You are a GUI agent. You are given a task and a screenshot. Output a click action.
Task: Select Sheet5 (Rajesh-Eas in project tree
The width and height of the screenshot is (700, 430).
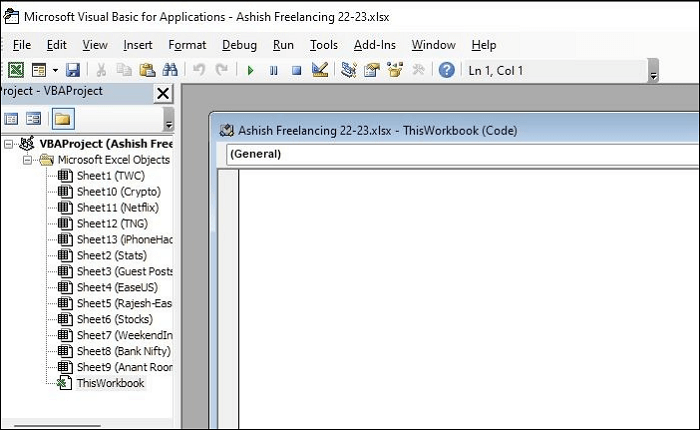(125, 304)
